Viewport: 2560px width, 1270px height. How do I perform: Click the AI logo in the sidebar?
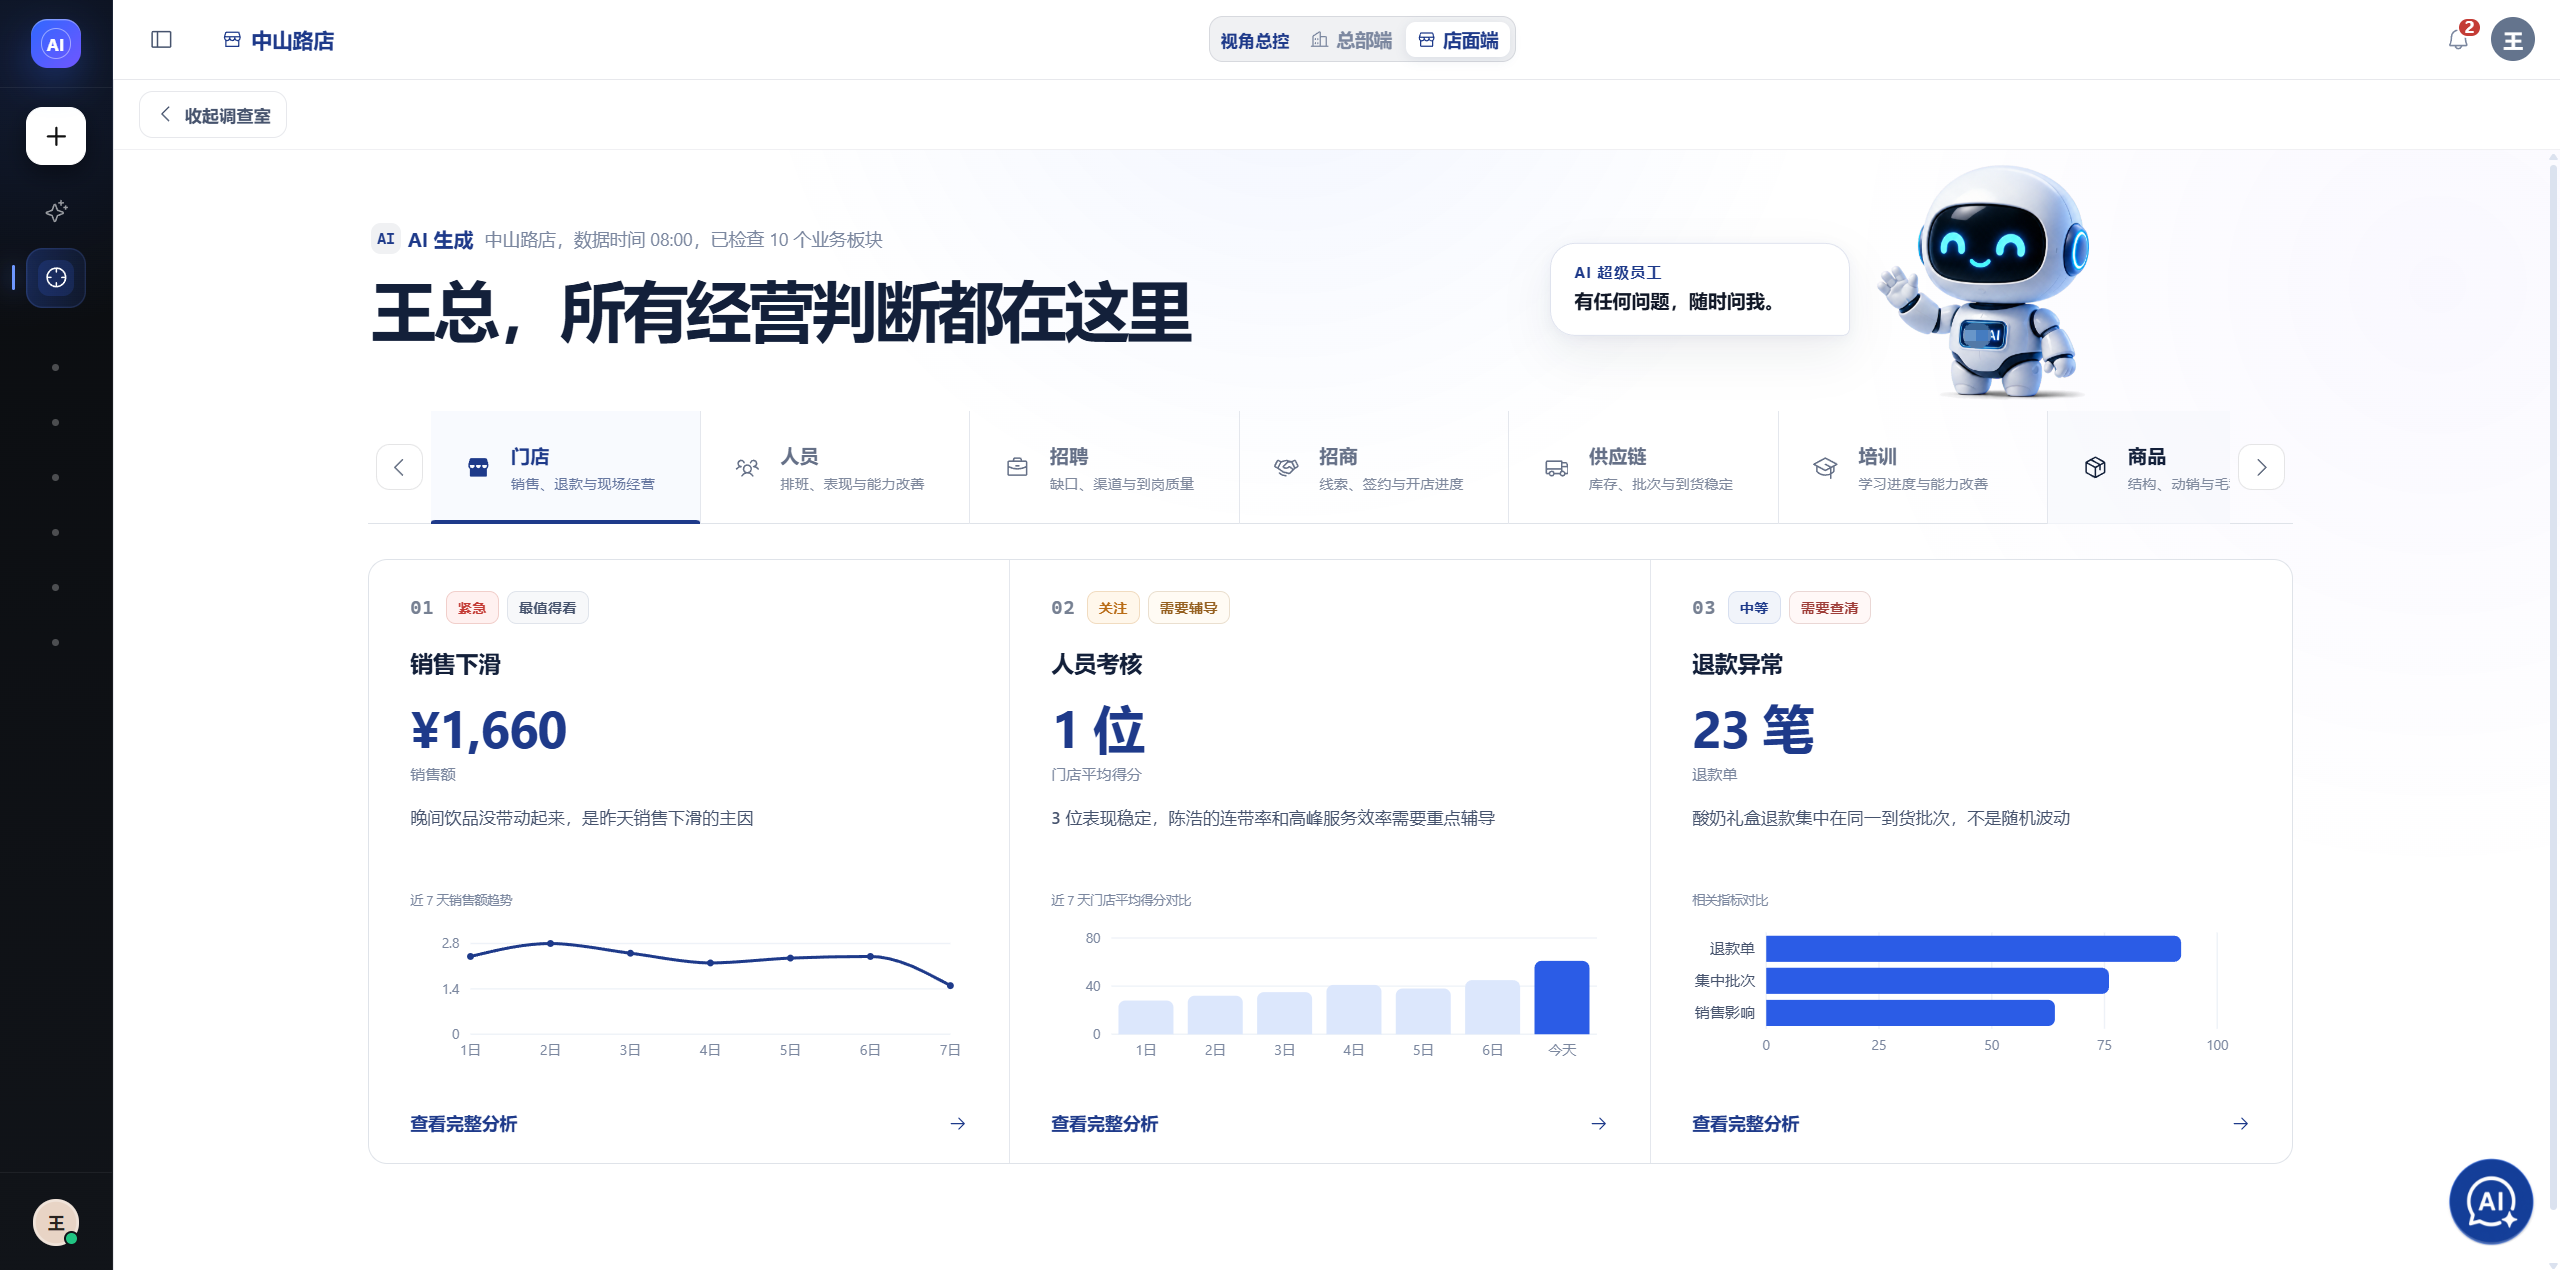pos(56,44)
